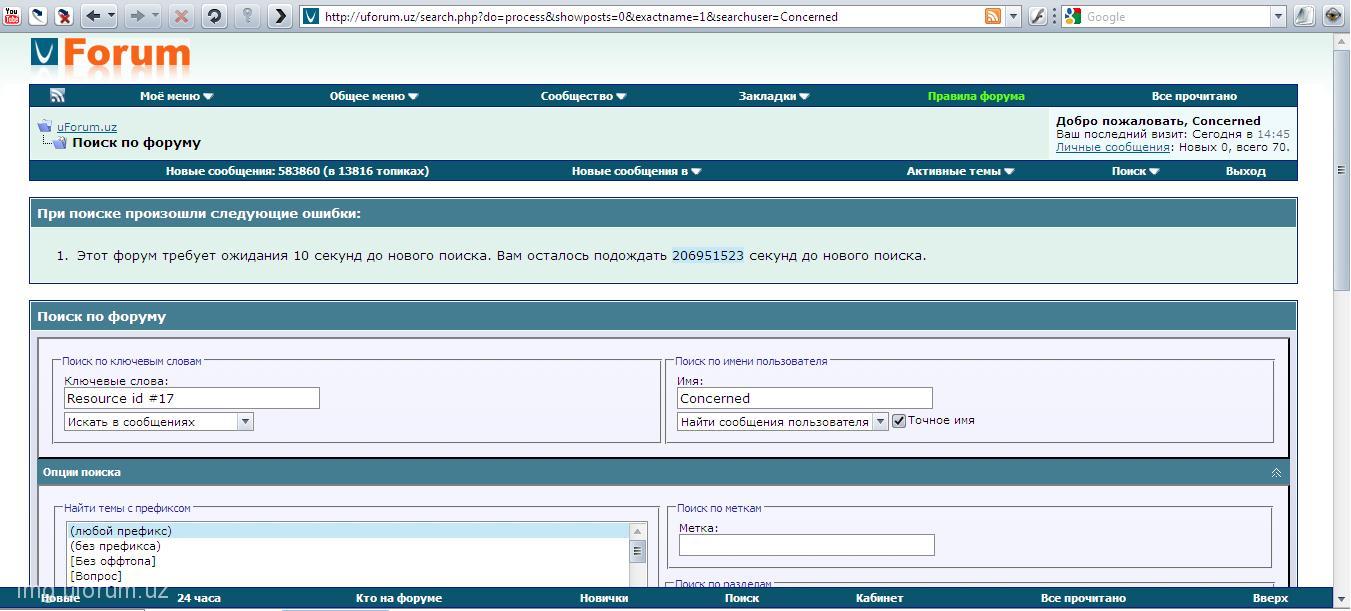
Task: Click the YouTube toolbar icon
Action: coord(11,16)
